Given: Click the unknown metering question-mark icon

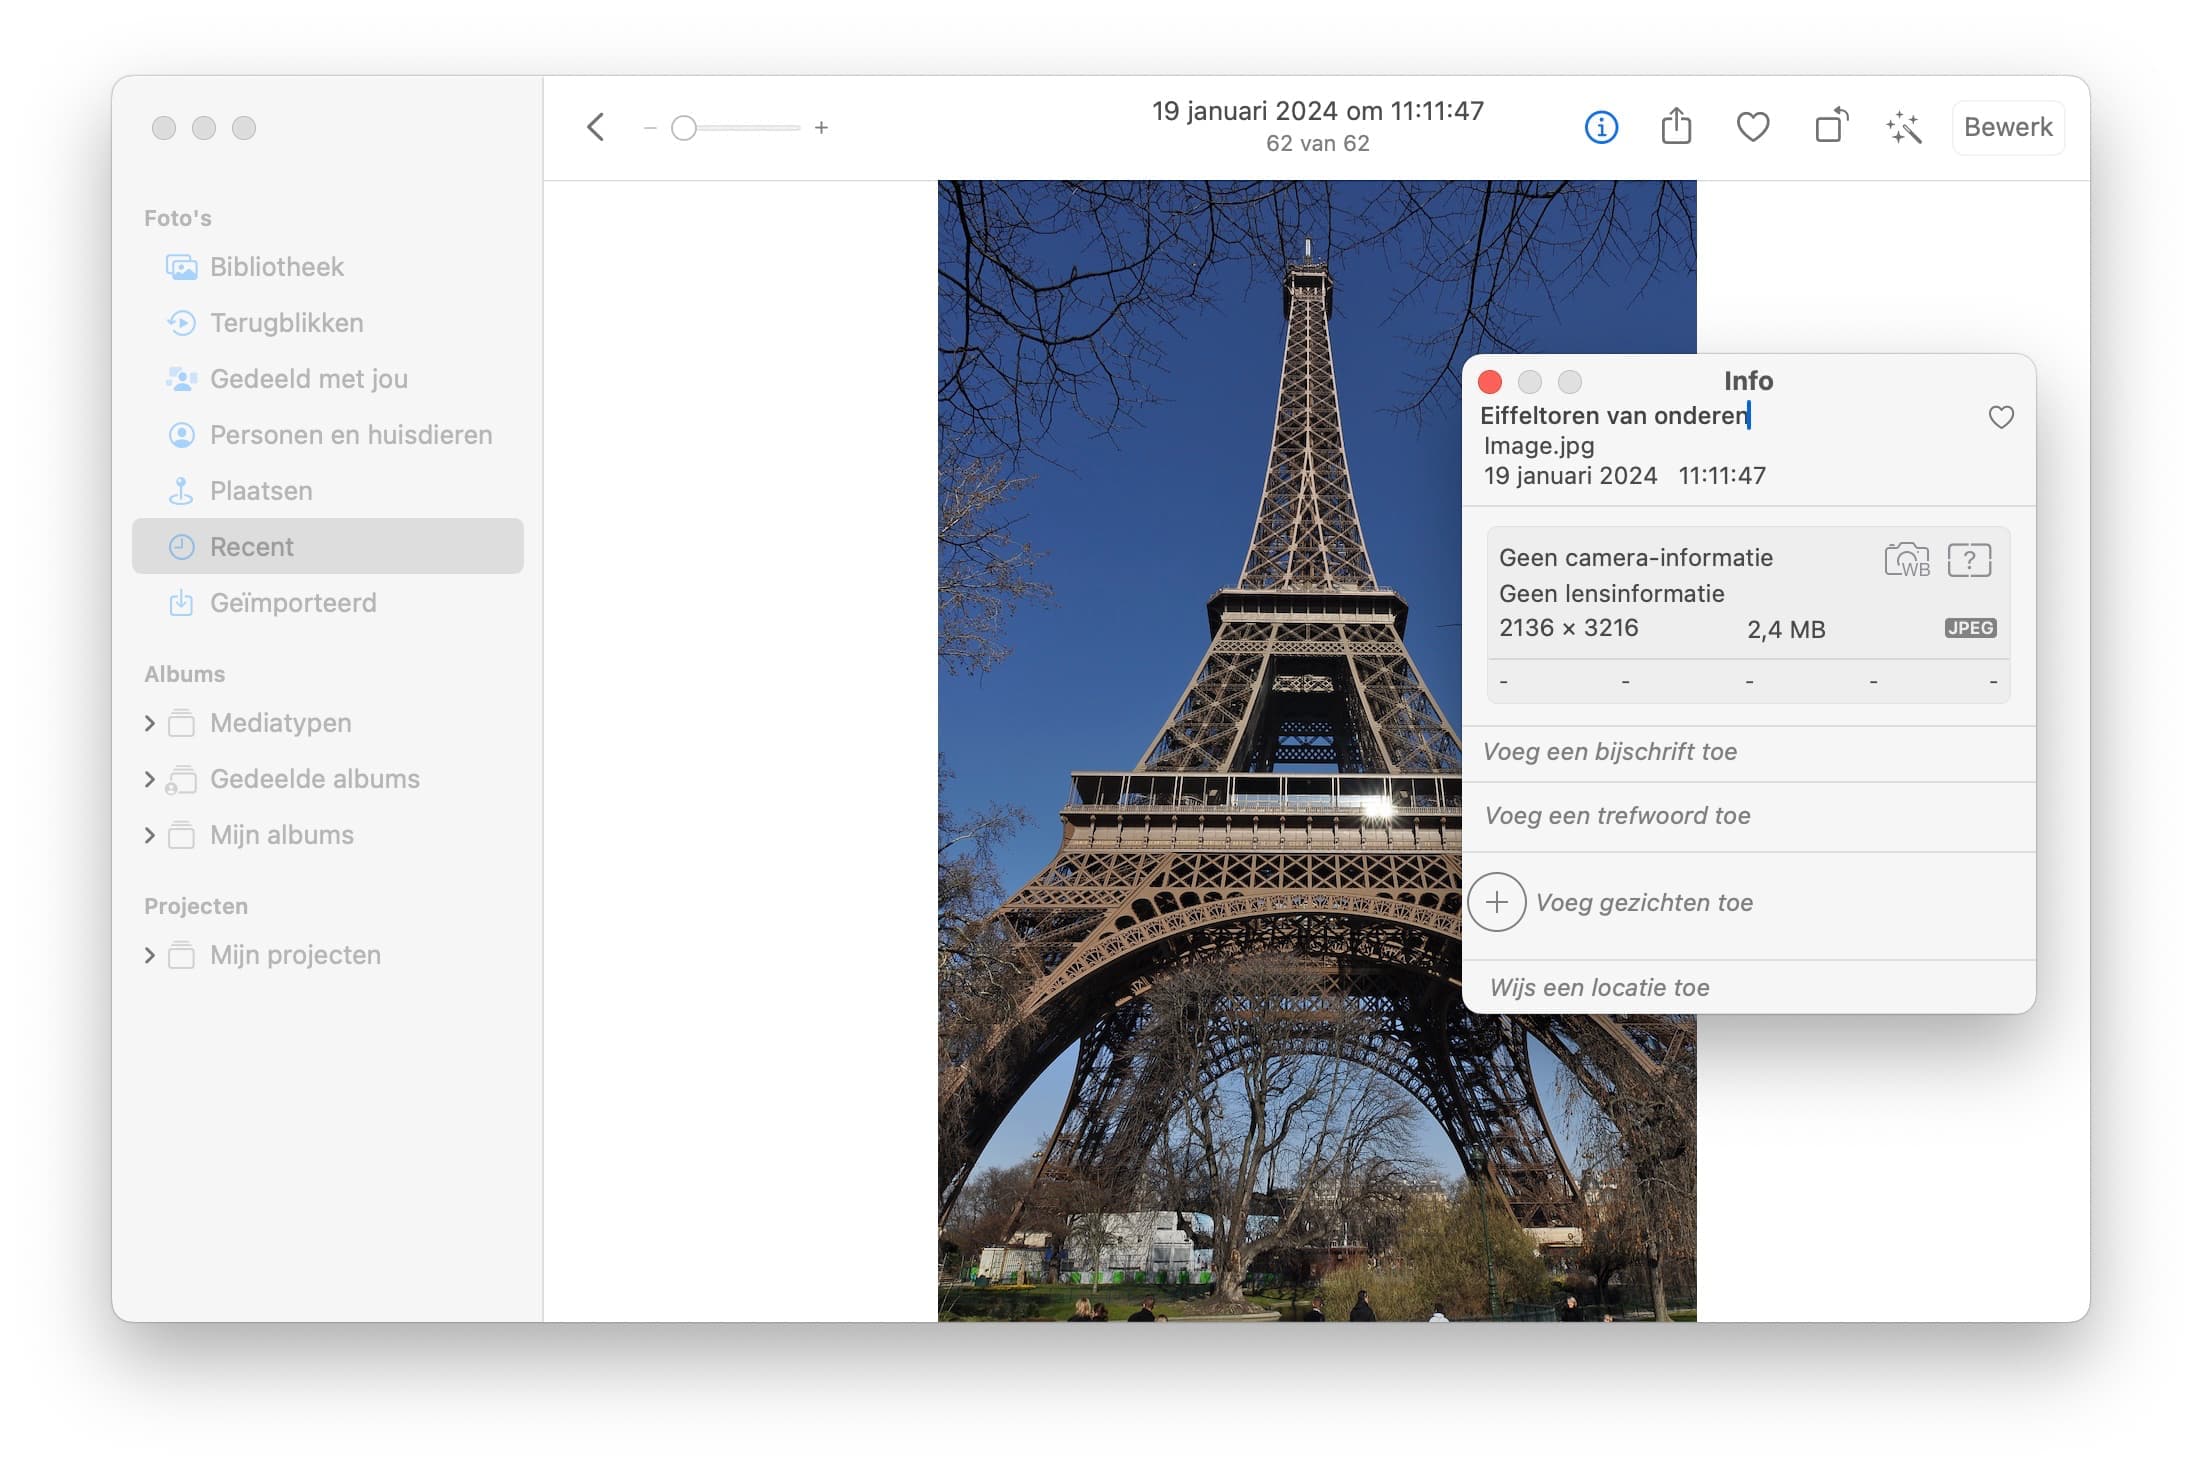Looking at the screenshot, I should [1969, 560].
